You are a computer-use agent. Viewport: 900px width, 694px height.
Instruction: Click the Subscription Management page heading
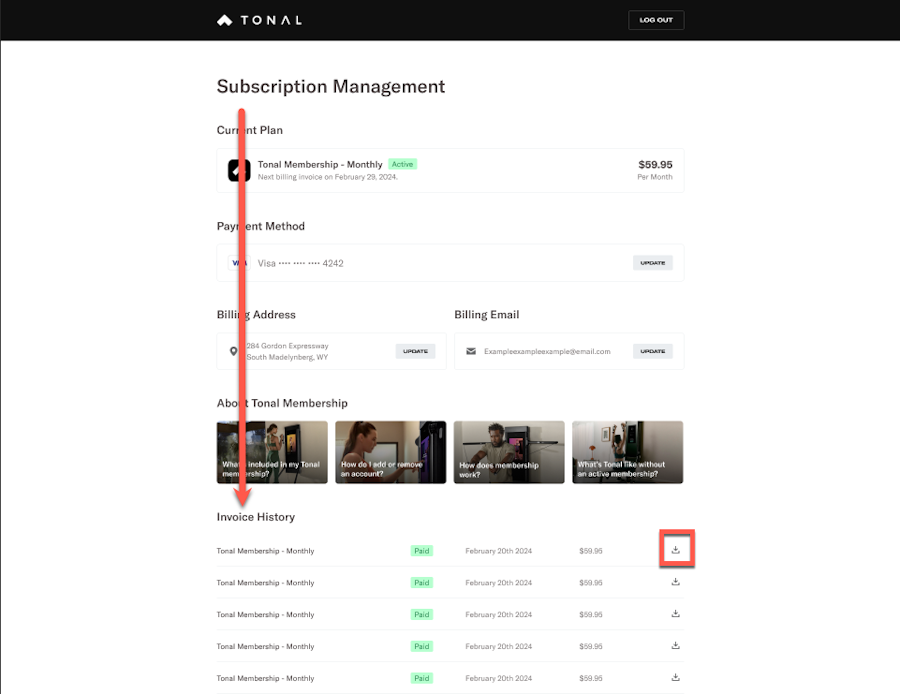point(331,87)
